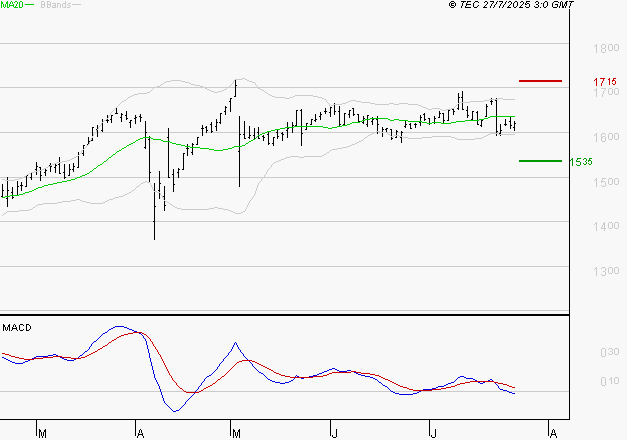Click the 1400 price axis label

pos(606,226)
